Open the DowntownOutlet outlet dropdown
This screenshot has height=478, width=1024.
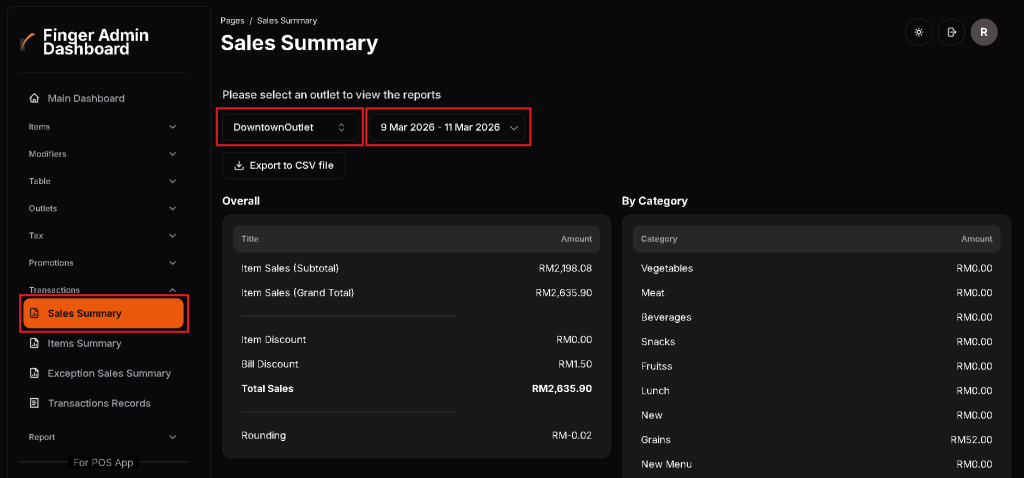click(289, 127)
